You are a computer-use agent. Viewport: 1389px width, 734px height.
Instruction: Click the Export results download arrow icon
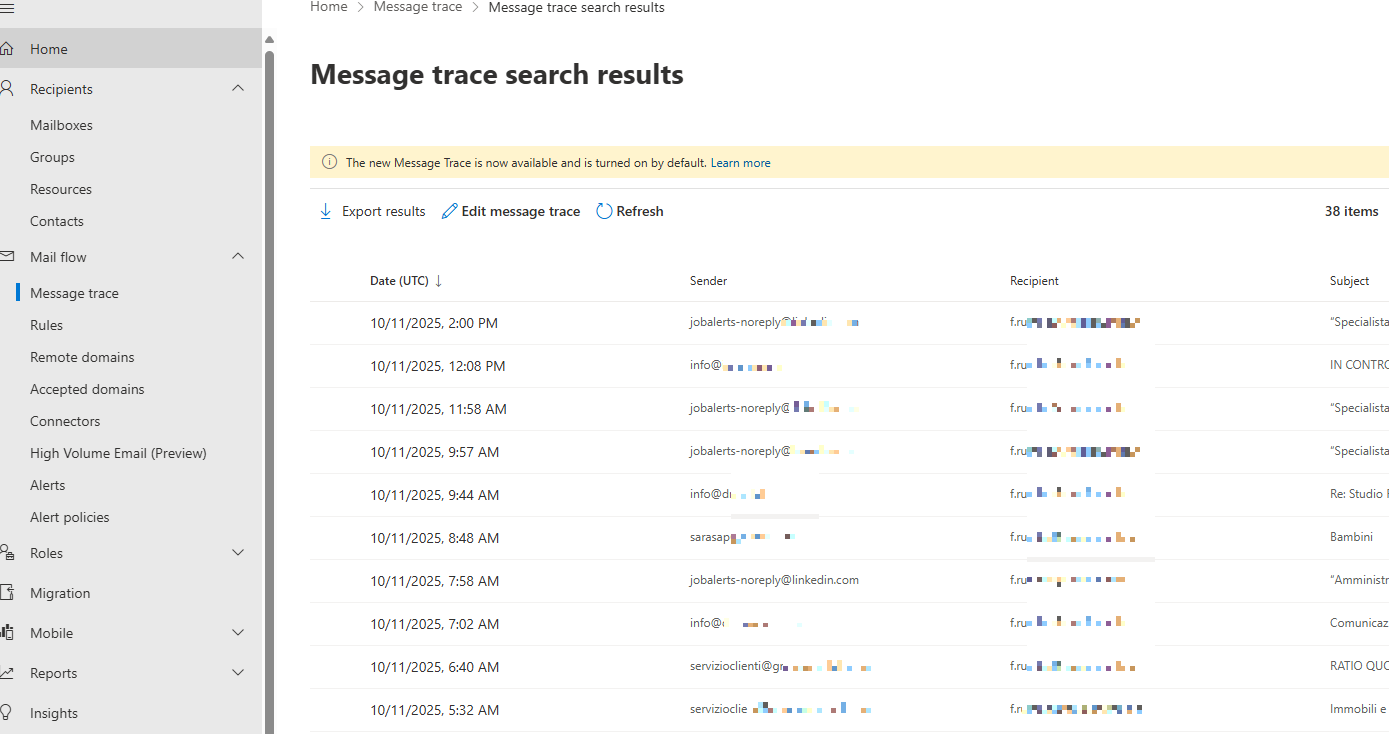pos(325,212)
